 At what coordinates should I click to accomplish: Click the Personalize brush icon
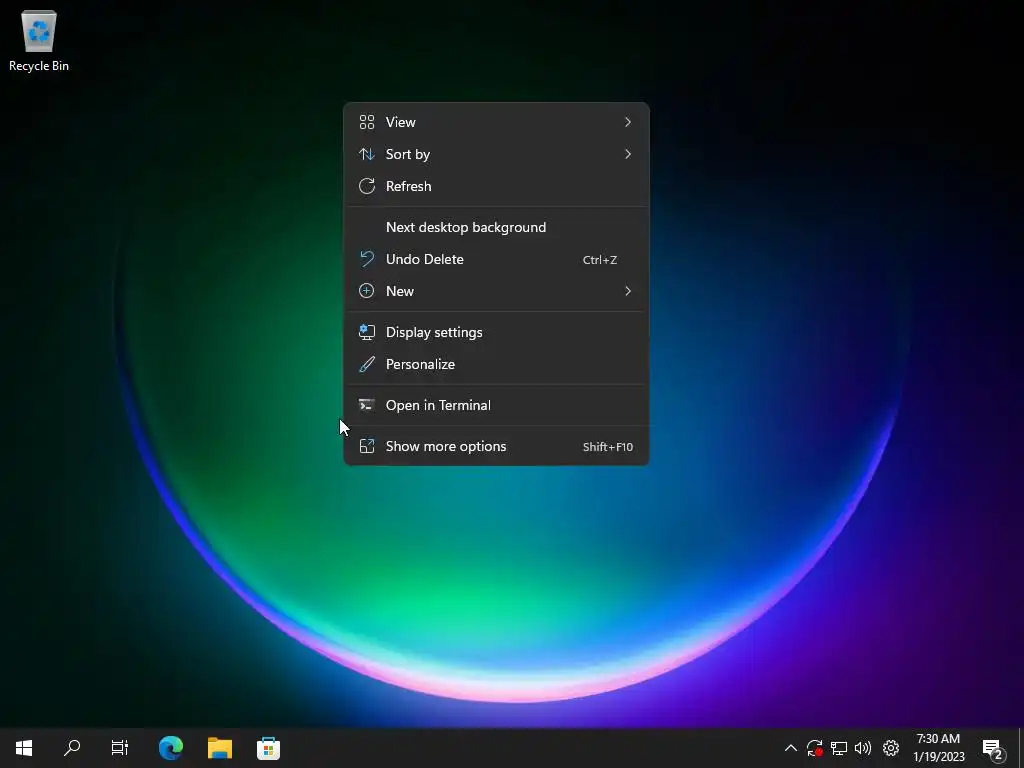(367, 364)
